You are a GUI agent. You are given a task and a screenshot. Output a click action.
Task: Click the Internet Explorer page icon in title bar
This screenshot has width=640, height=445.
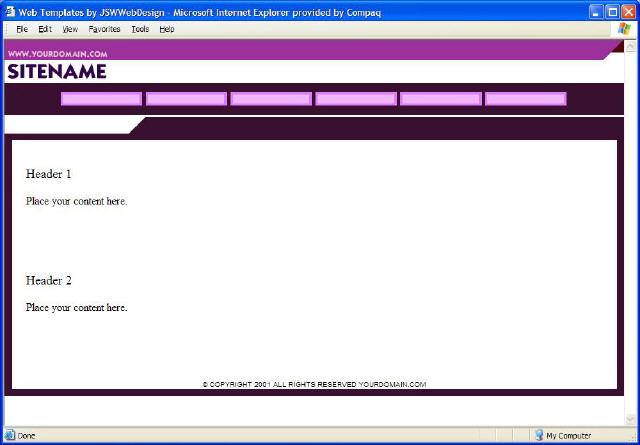[x=9, y=11]
